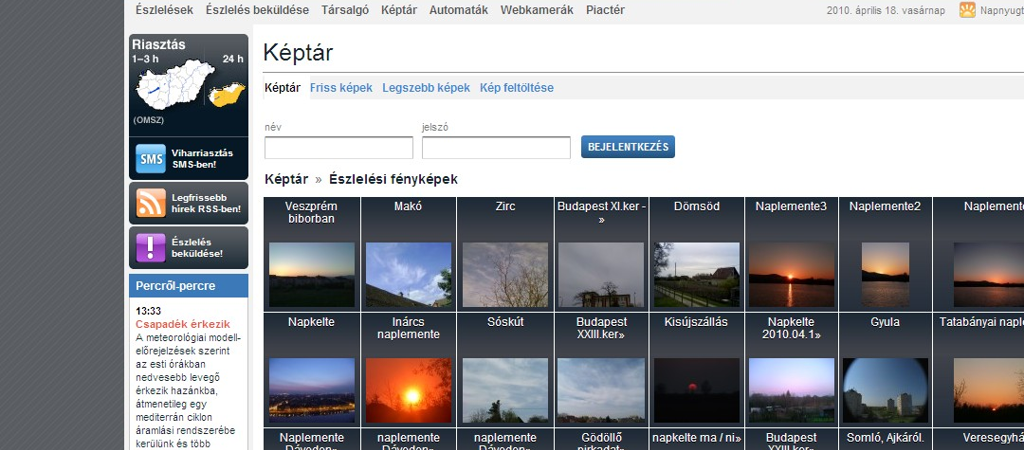This screenshot has height=450, width=1024.
Task: Select the Képtár sub-tab
Action: point(282,88)
